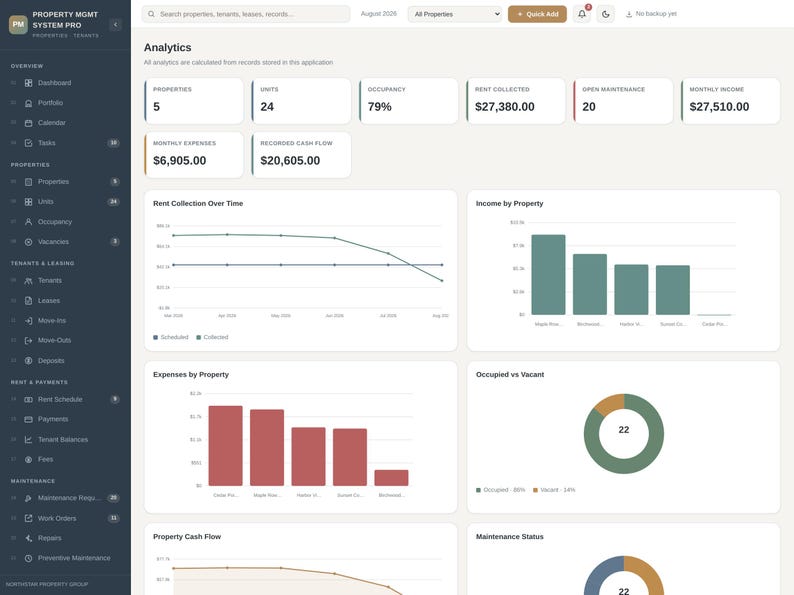Viewport: 794px width, 595px height.
Task: Open the Monthly Expenses stat card
Action: coord(194,155)
